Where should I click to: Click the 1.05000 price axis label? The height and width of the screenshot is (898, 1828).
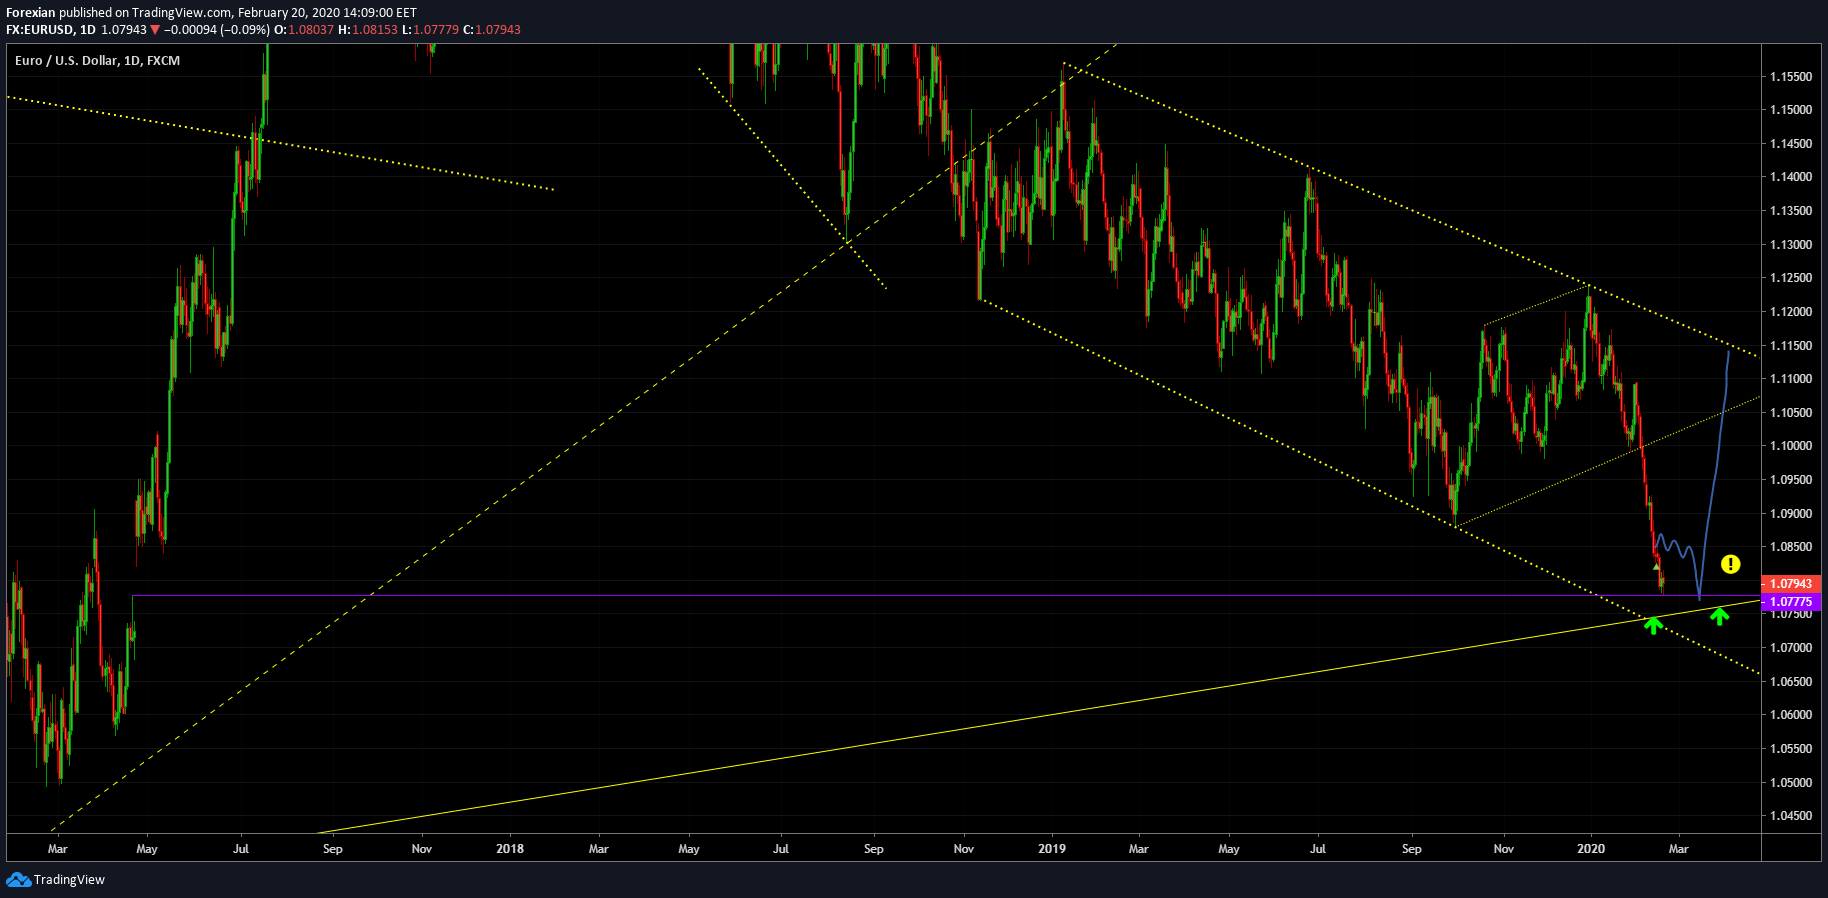(1791, 783)
